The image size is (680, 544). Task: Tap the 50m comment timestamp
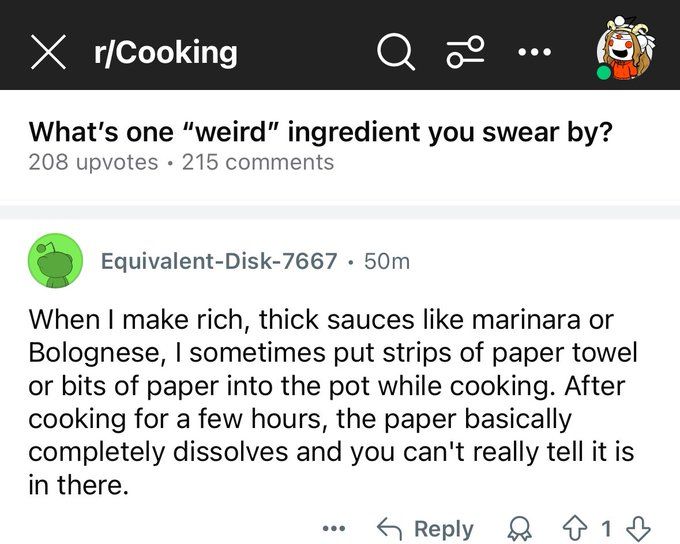coord(387,262)
